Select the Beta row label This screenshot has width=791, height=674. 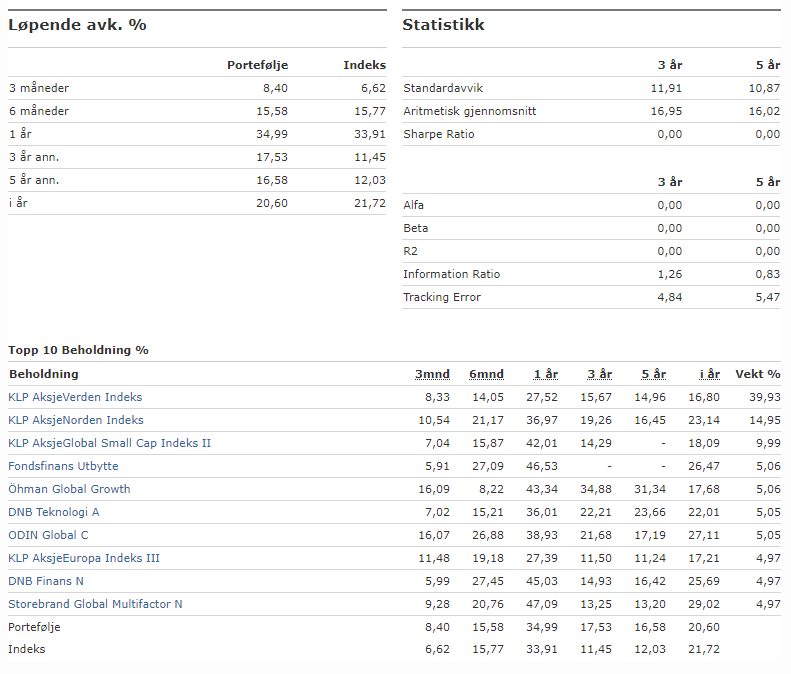tap(415, 228)
